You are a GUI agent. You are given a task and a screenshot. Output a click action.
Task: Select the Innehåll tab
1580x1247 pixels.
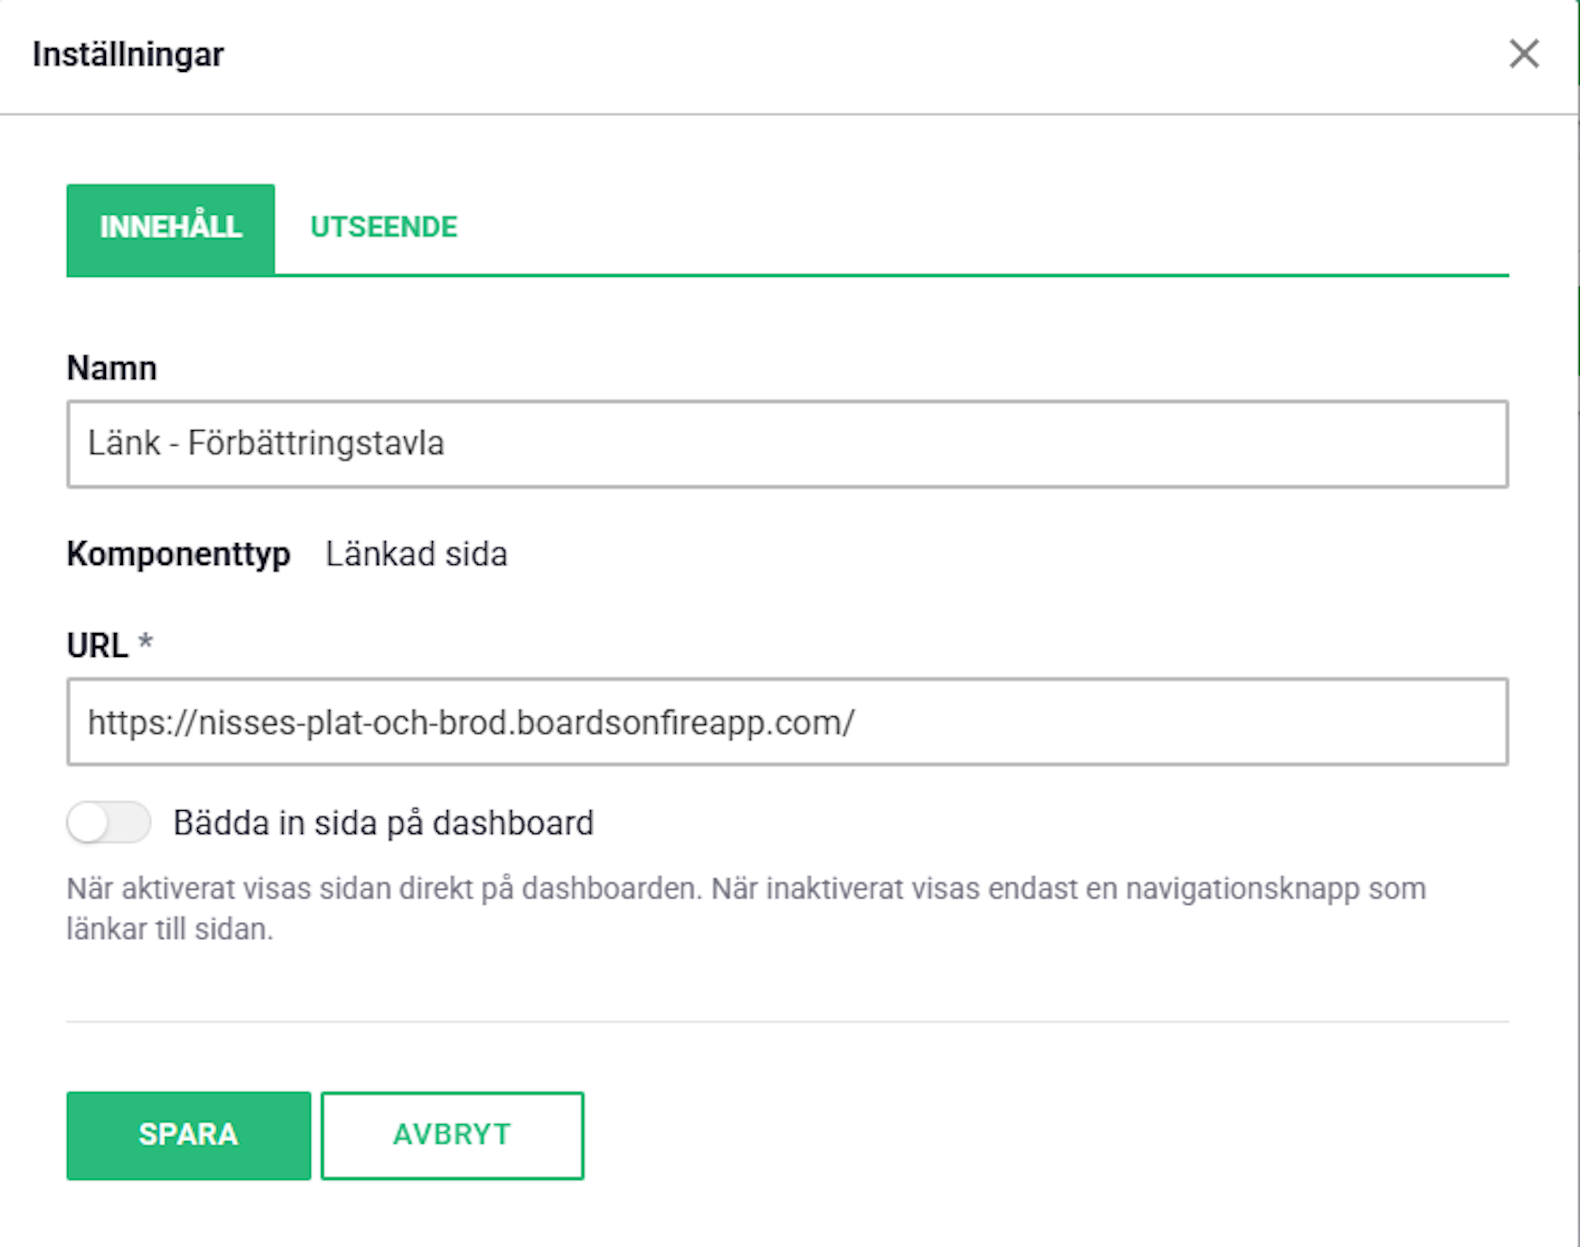point(171,229)
